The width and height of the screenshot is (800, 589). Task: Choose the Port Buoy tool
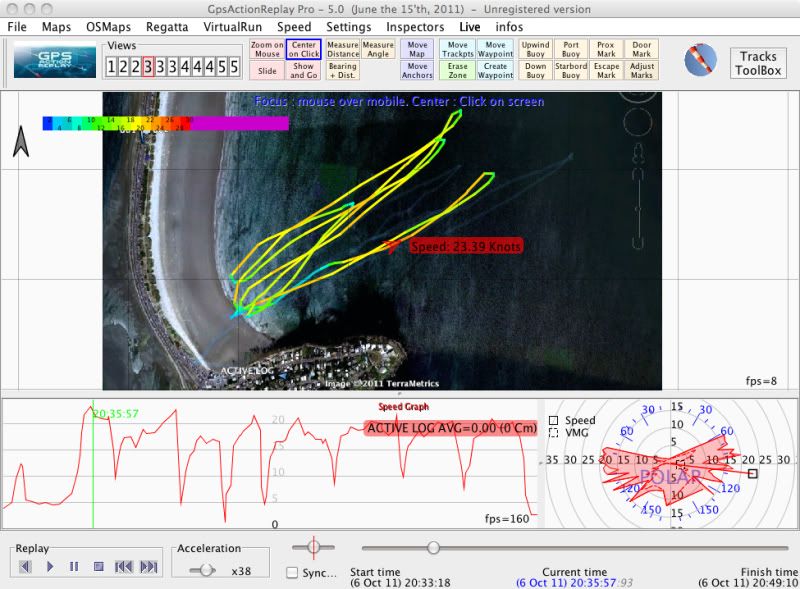(x=571, y=50)
